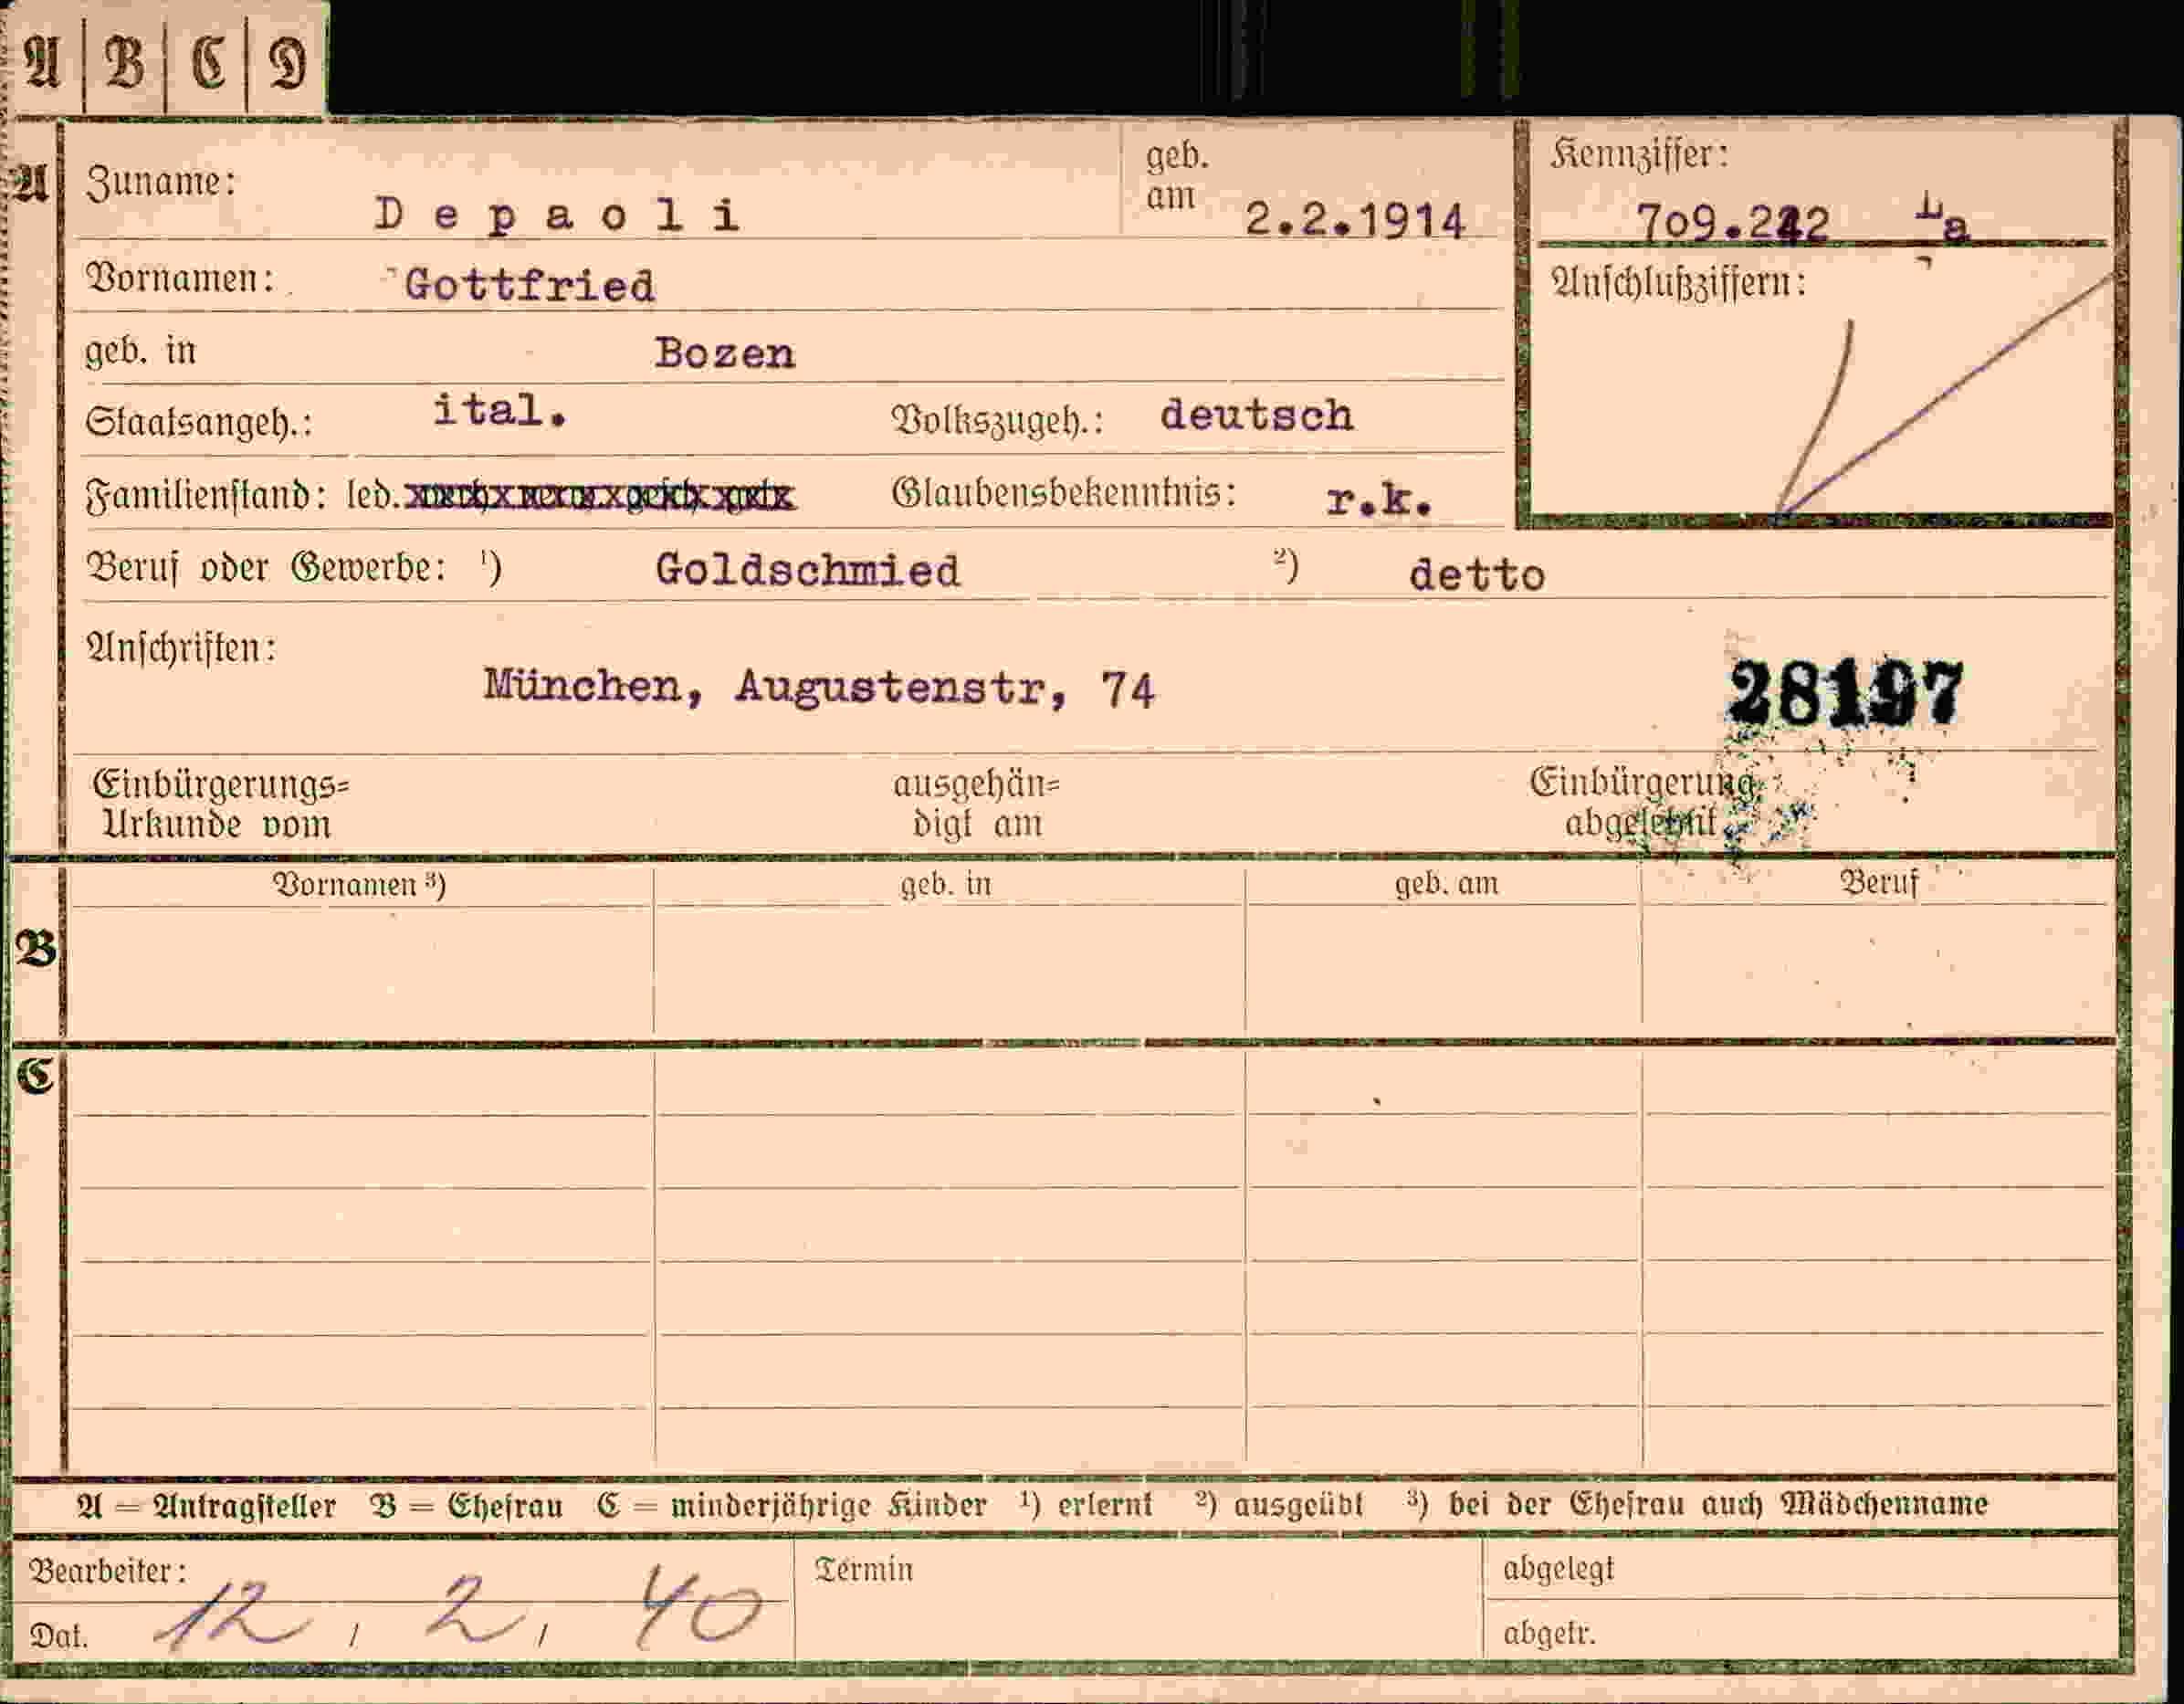
Task: Click the legend text "B = Ehefrau"
Action: click(466, 1506)
